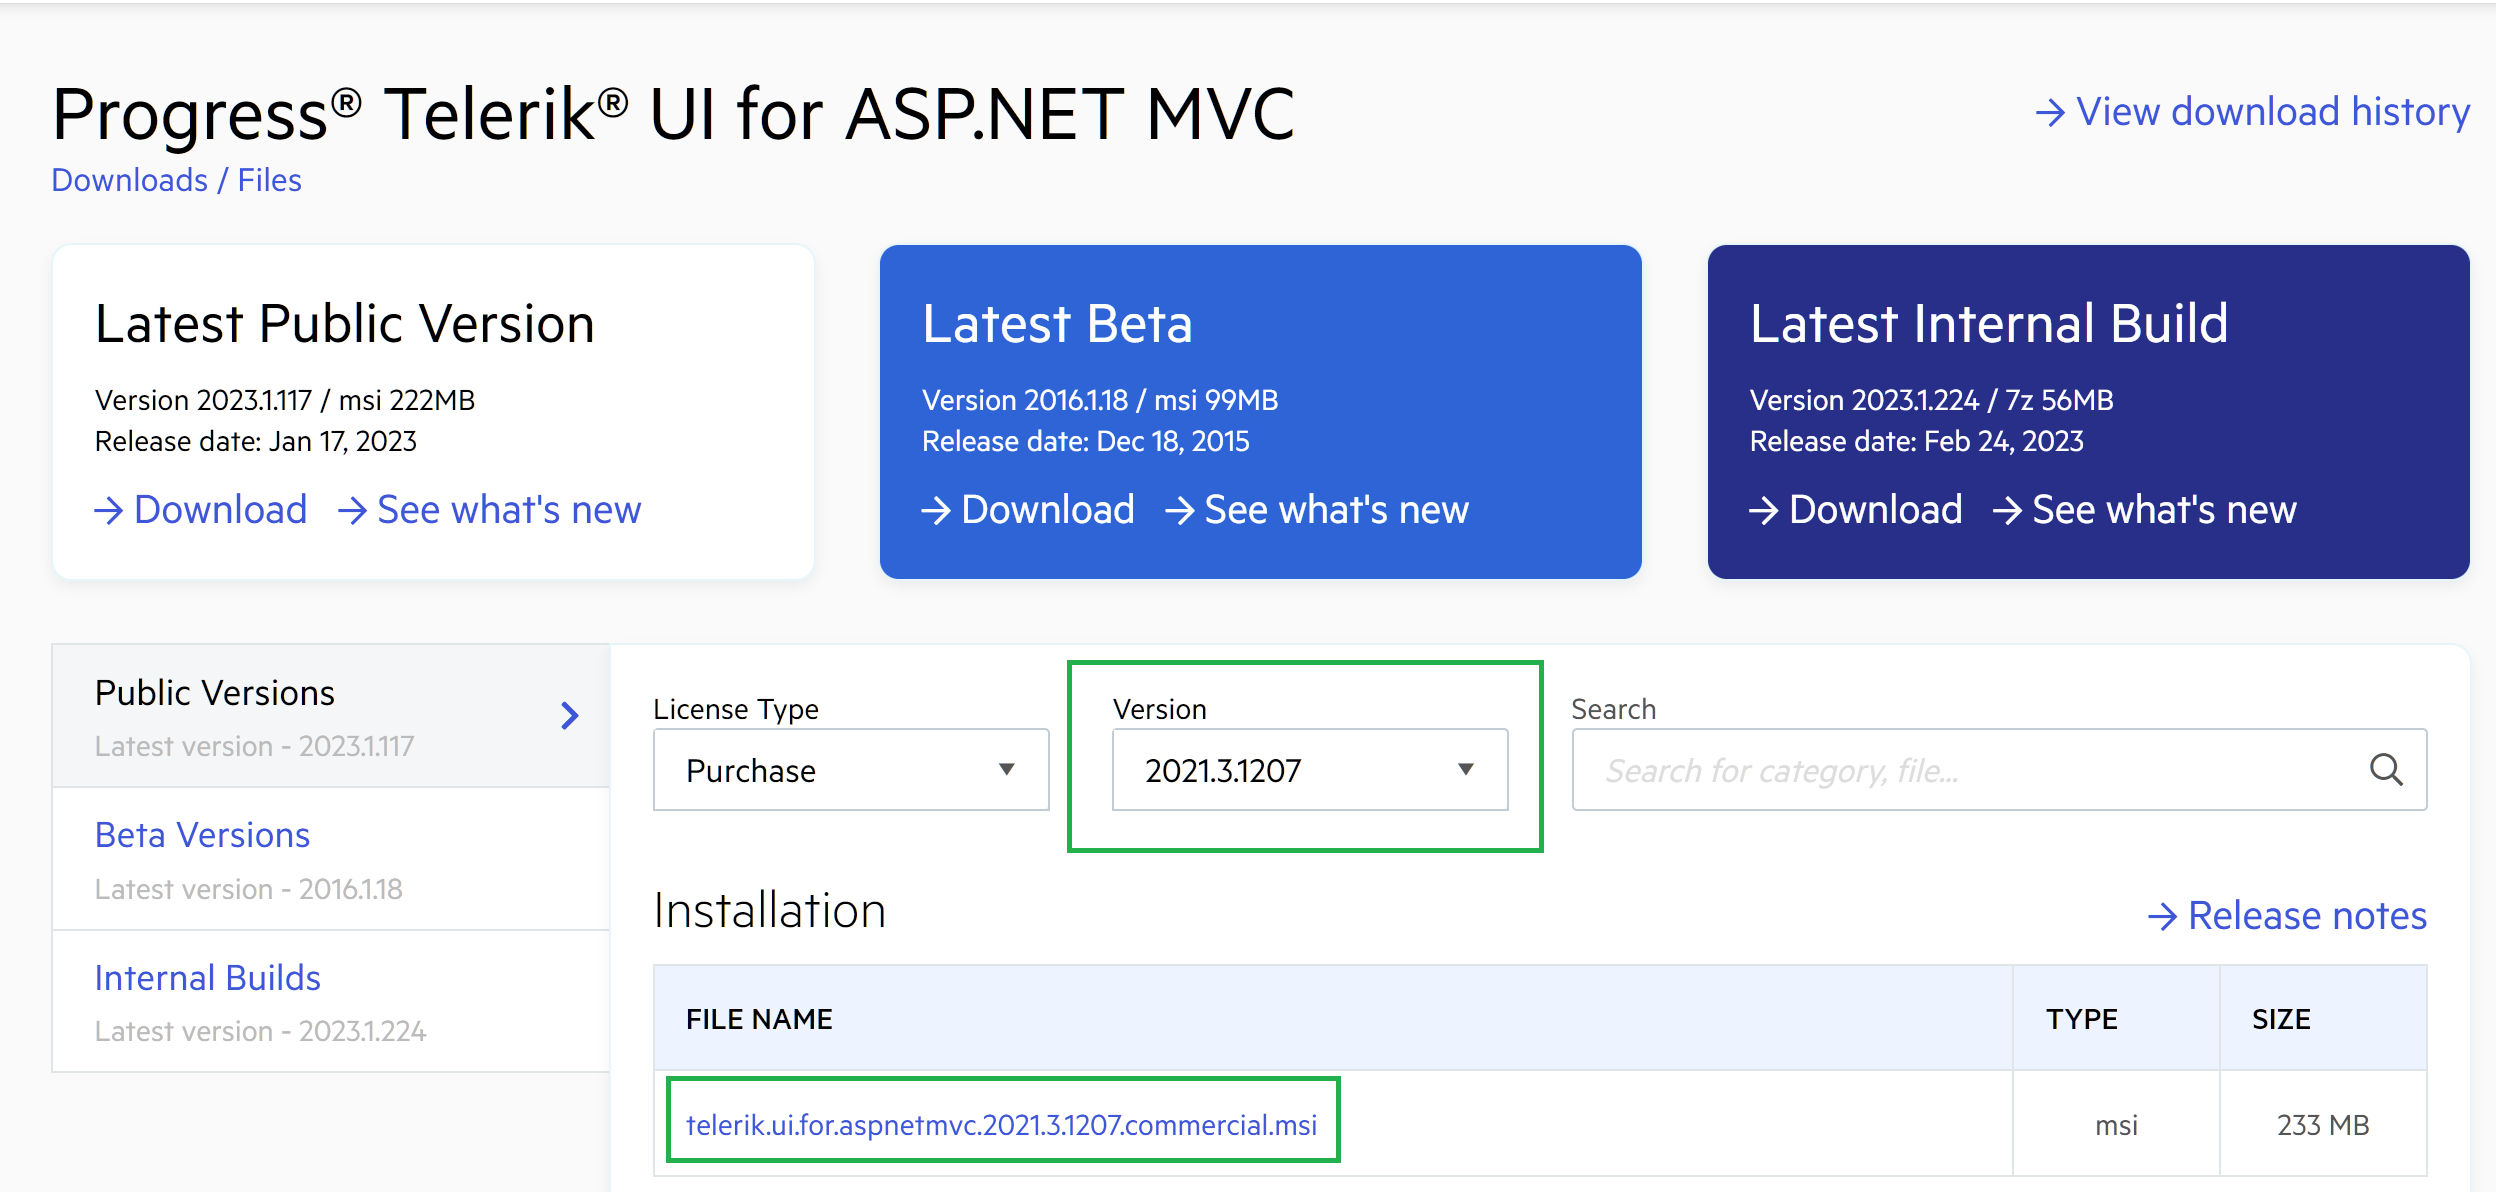Open the License Type dropdown arrow

coord(1006,769)
